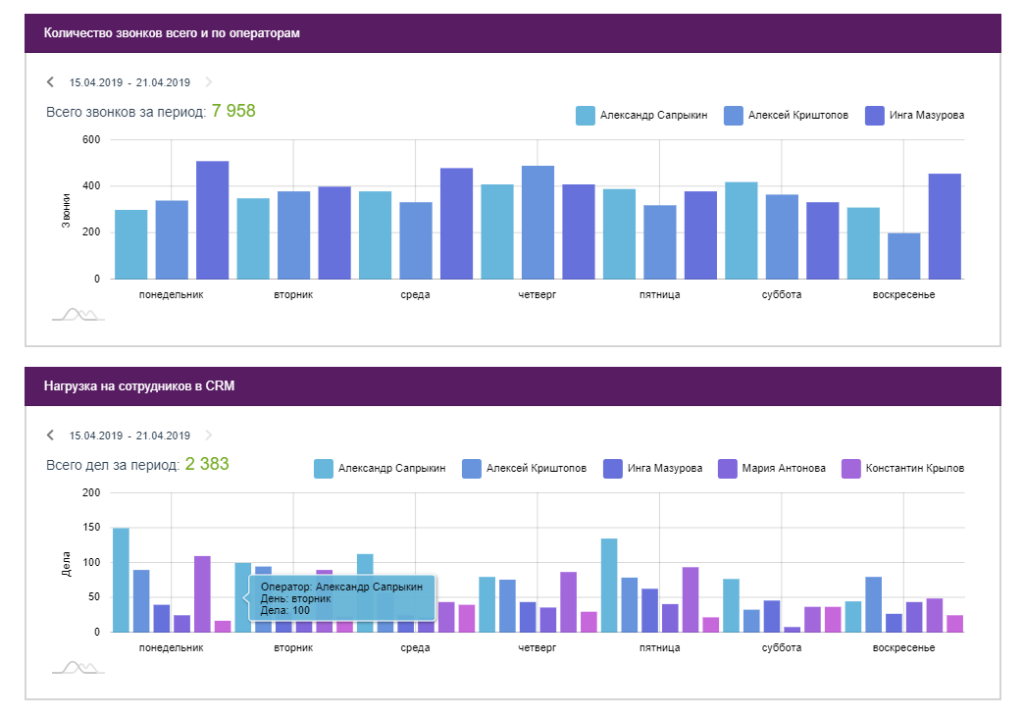Go to previous week in calls chart
1024x716 pixels.
[50, 82]
